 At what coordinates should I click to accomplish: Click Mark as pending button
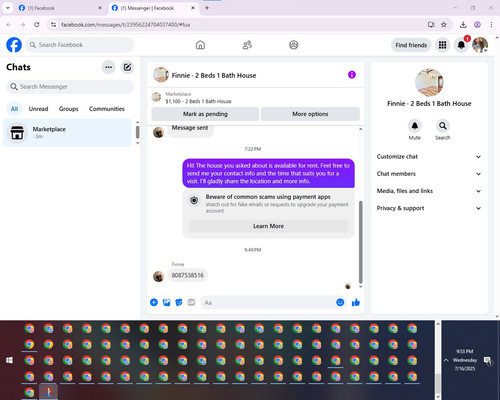coord(205,114)
